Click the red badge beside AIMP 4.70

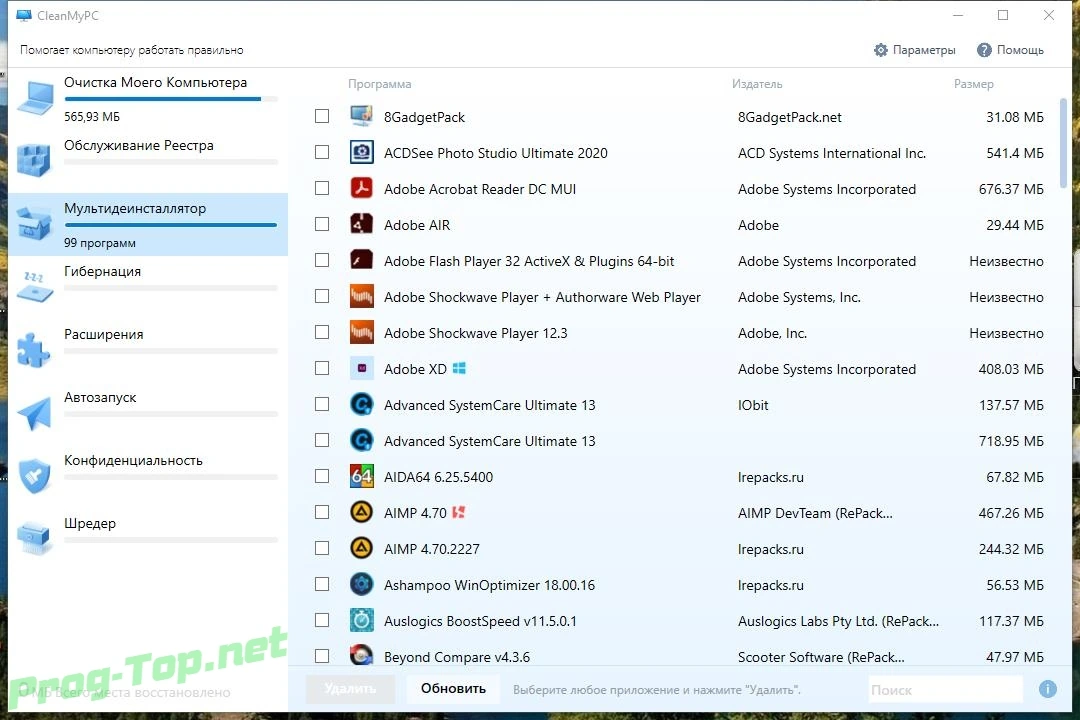click(x=459, y=513)
